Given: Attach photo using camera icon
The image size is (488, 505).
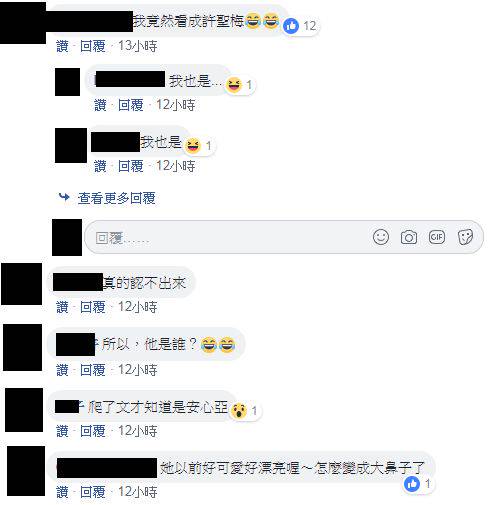Looking at the screenshot, I should (409, 238).
